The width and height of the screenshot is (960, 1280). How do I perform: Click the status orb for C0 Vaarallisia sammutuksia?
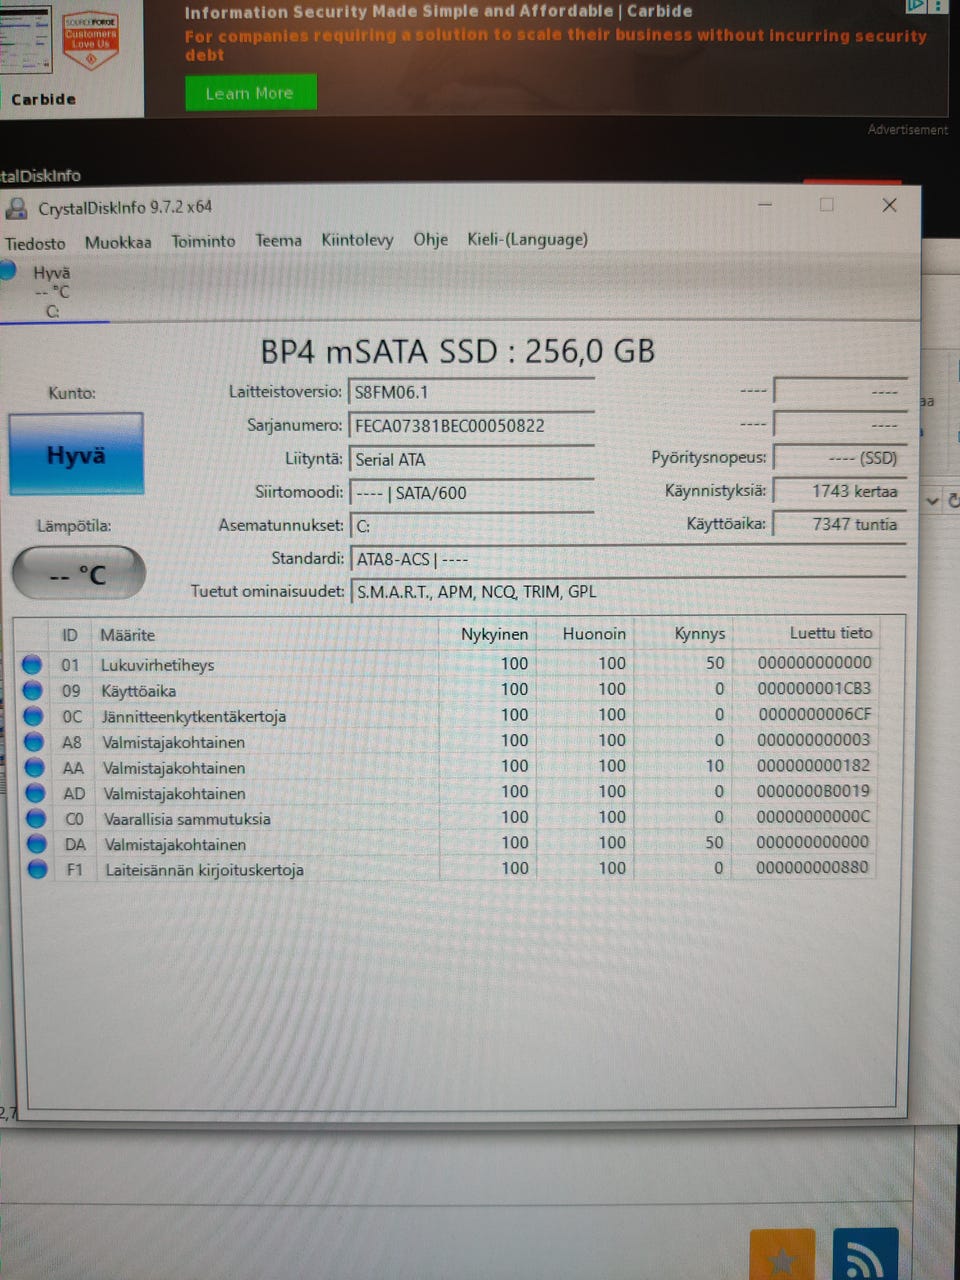[37, 818]
